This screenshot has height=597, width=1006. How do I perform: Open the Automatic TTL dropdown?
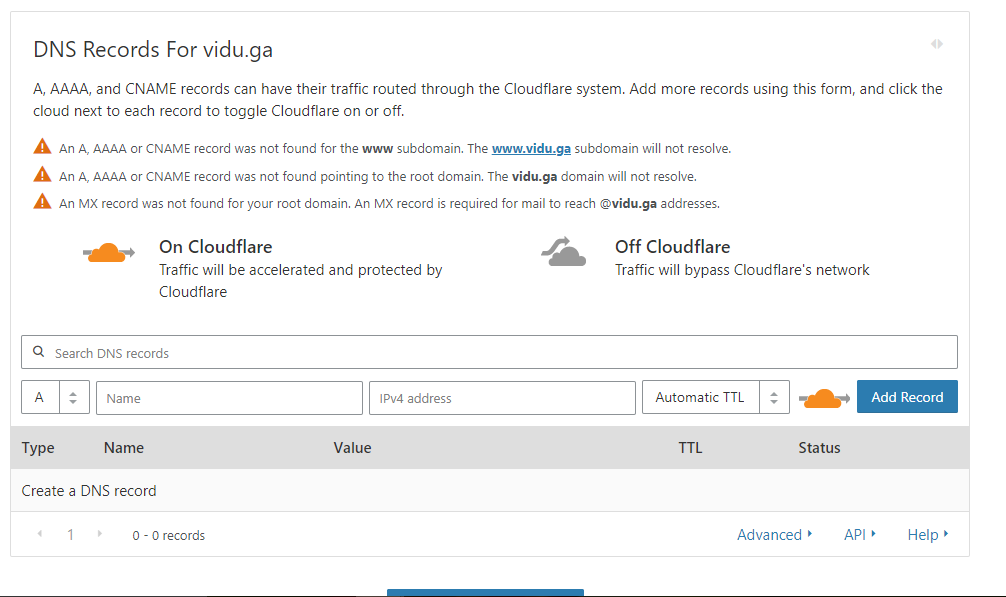(x=716, y=398)
